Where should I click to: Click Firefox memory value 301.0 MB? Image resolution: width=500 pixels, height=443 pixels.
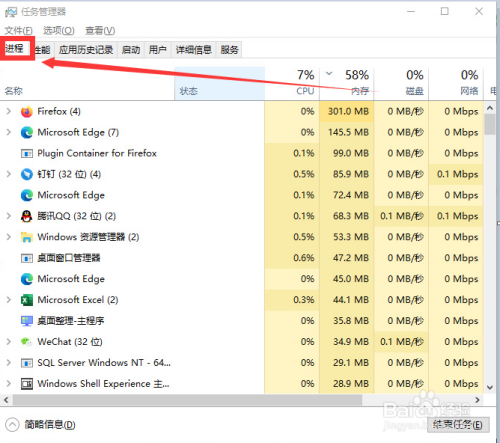[348, 111]
